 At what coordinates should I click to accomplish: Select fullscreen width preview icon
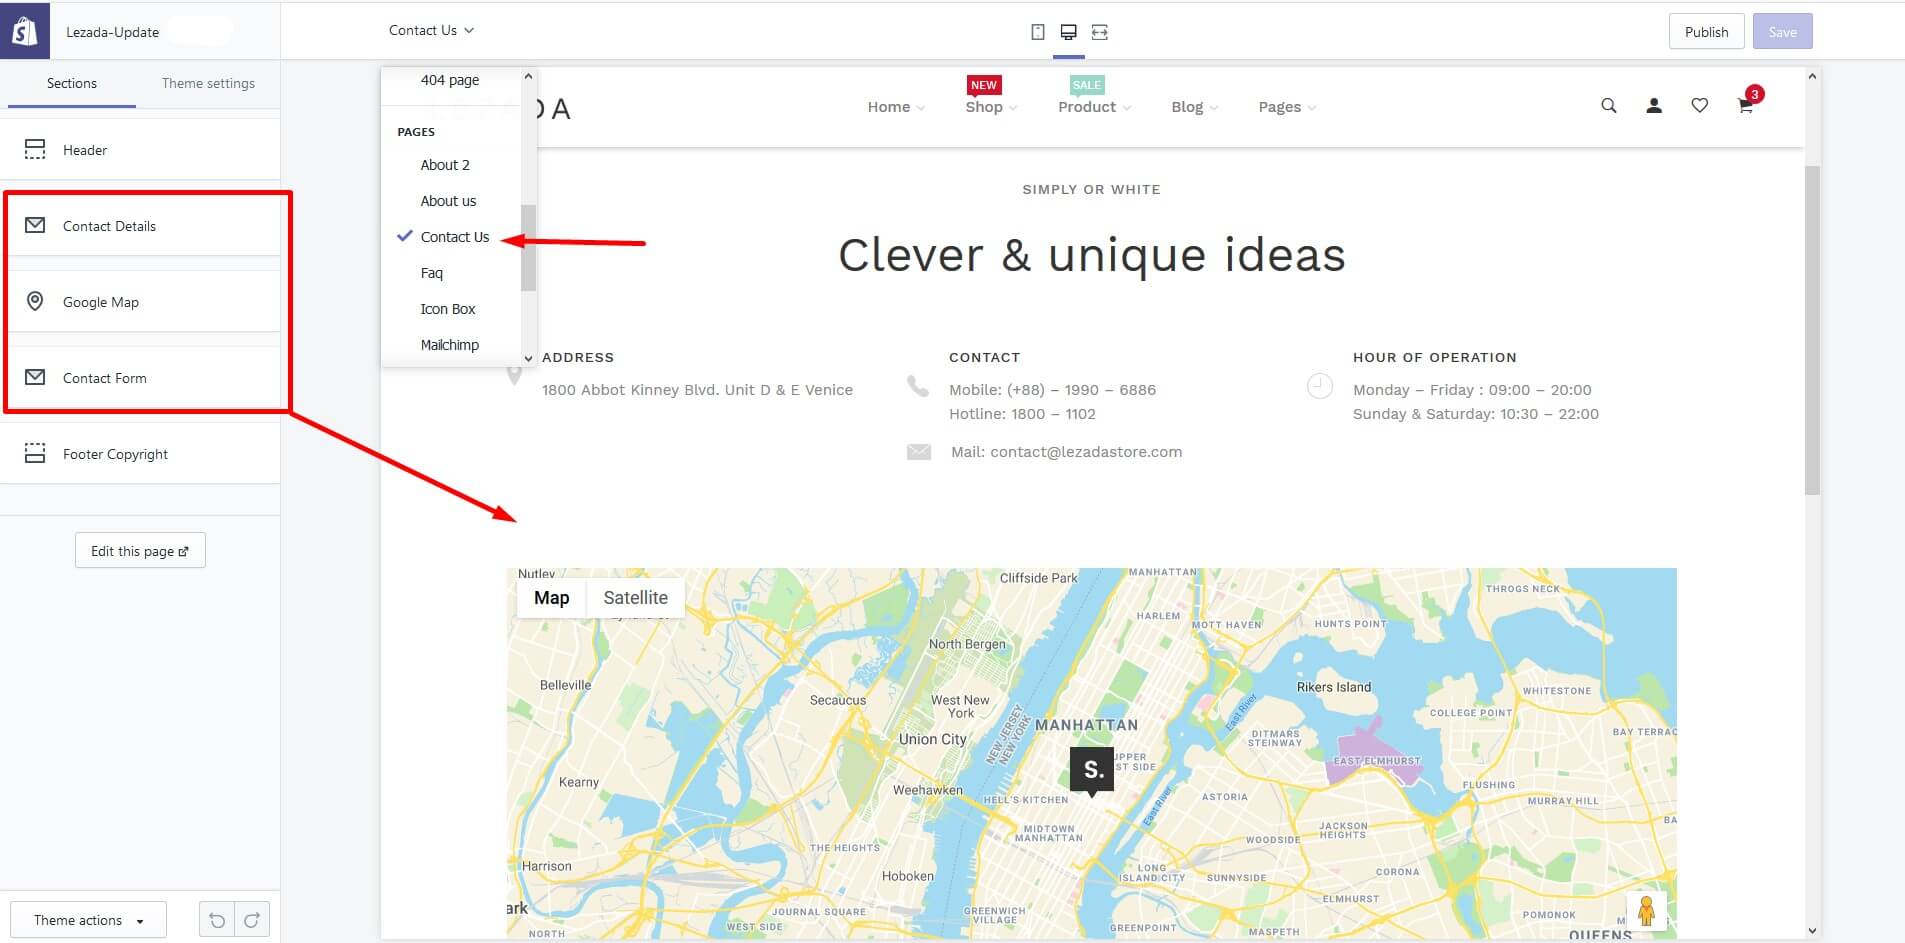(1100, 32)
